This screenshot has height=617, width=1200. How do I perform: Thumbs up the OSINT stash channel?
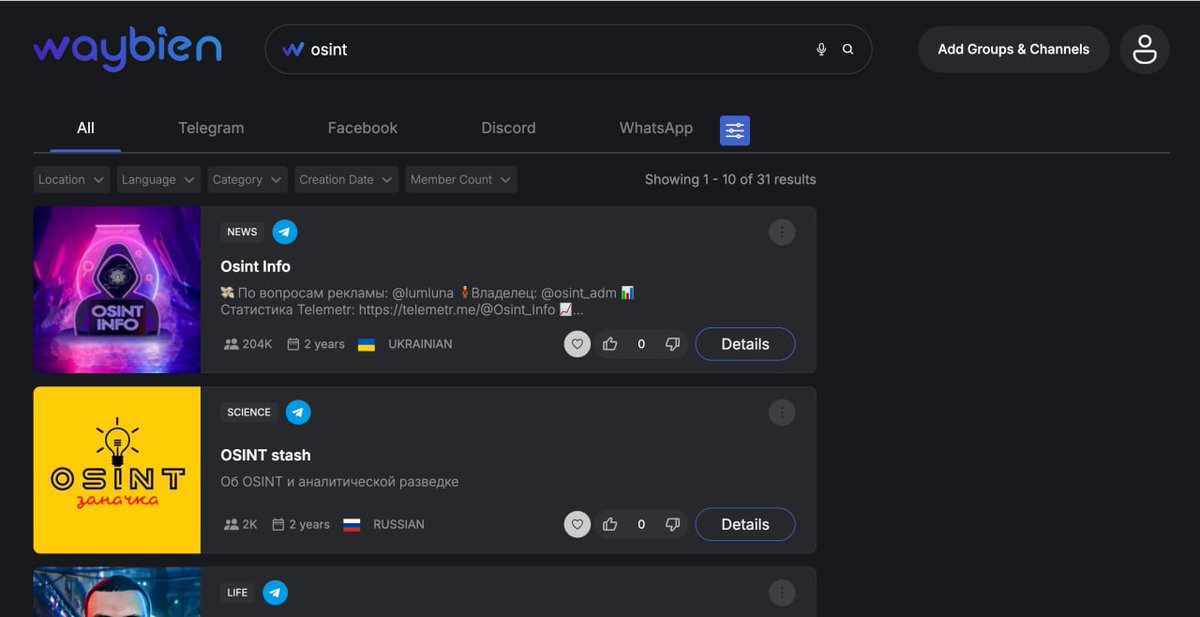(x=610, y=524)
